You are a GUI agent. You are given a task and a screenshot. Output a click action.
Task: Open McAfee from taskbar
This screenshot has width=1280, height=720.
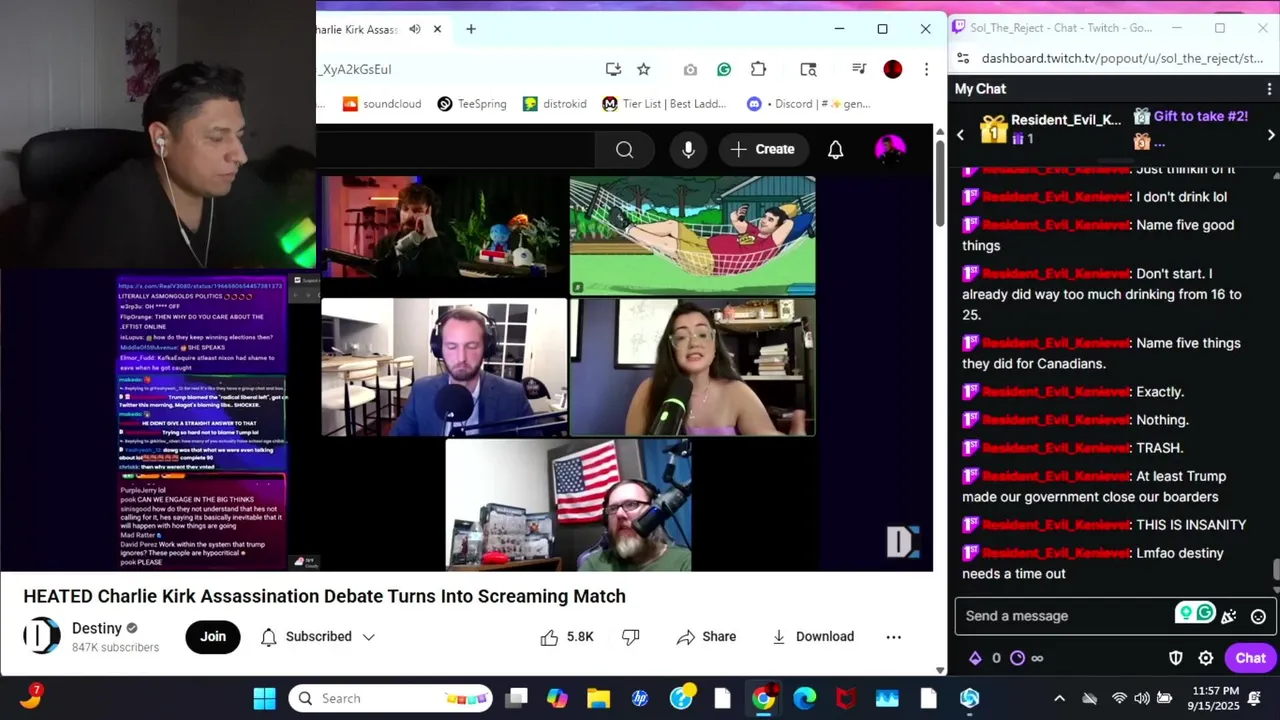click(x=846, y=698)
